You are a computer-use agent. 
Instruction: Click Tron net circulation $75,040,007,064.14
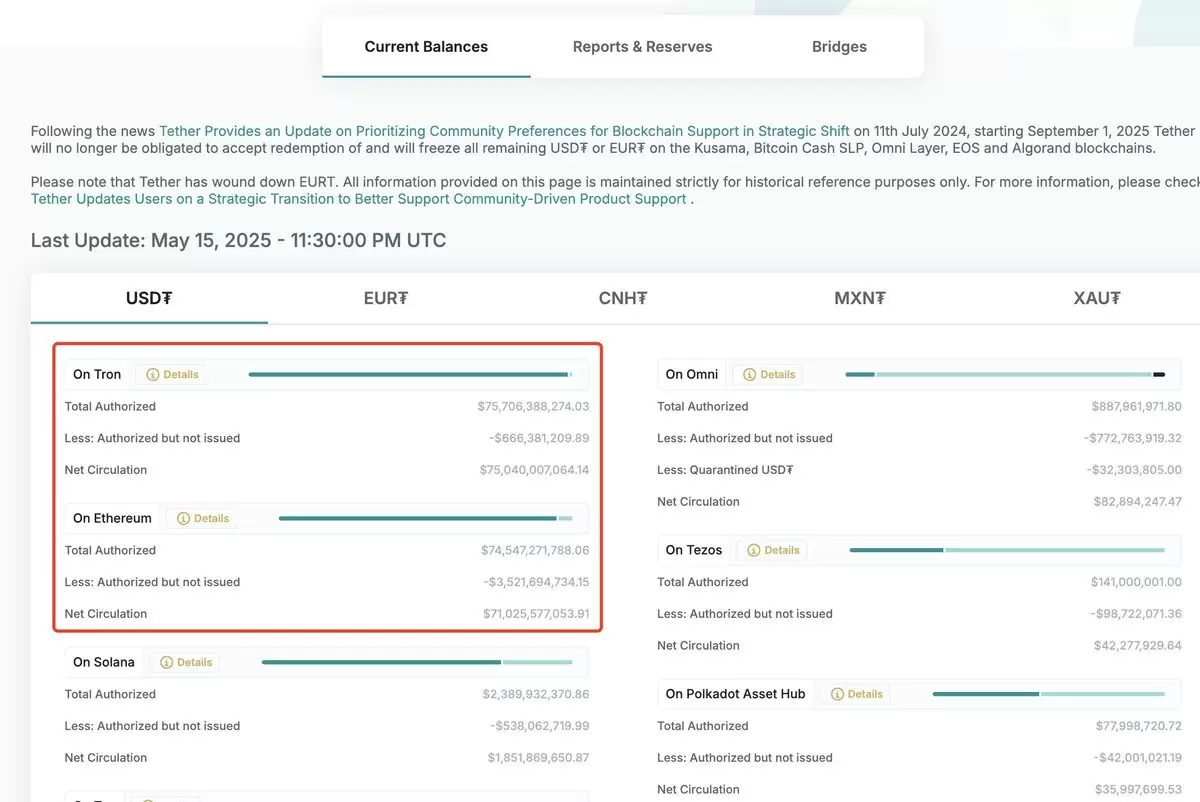pyautogui.click(x=533, y=470)
